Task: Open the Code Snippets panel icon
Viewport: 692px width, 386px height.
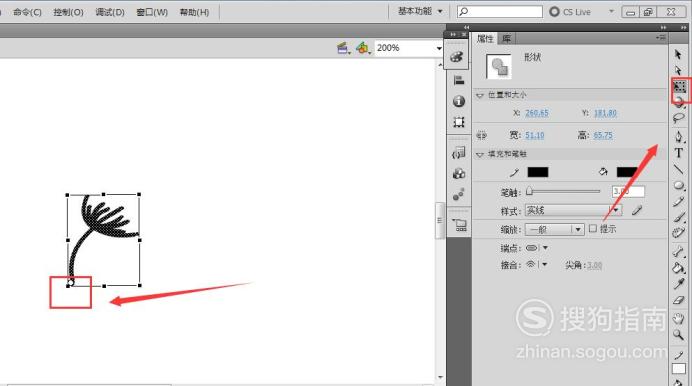Action: pos(459,153)
